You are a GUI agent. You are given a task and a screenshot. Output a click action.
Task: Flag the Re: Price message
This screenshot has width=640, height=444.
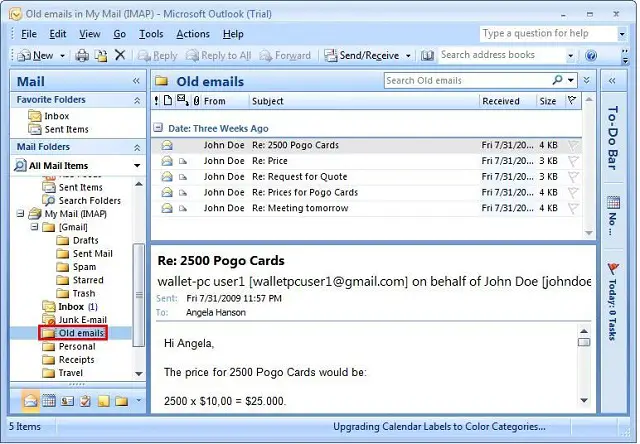coord(573,161)
